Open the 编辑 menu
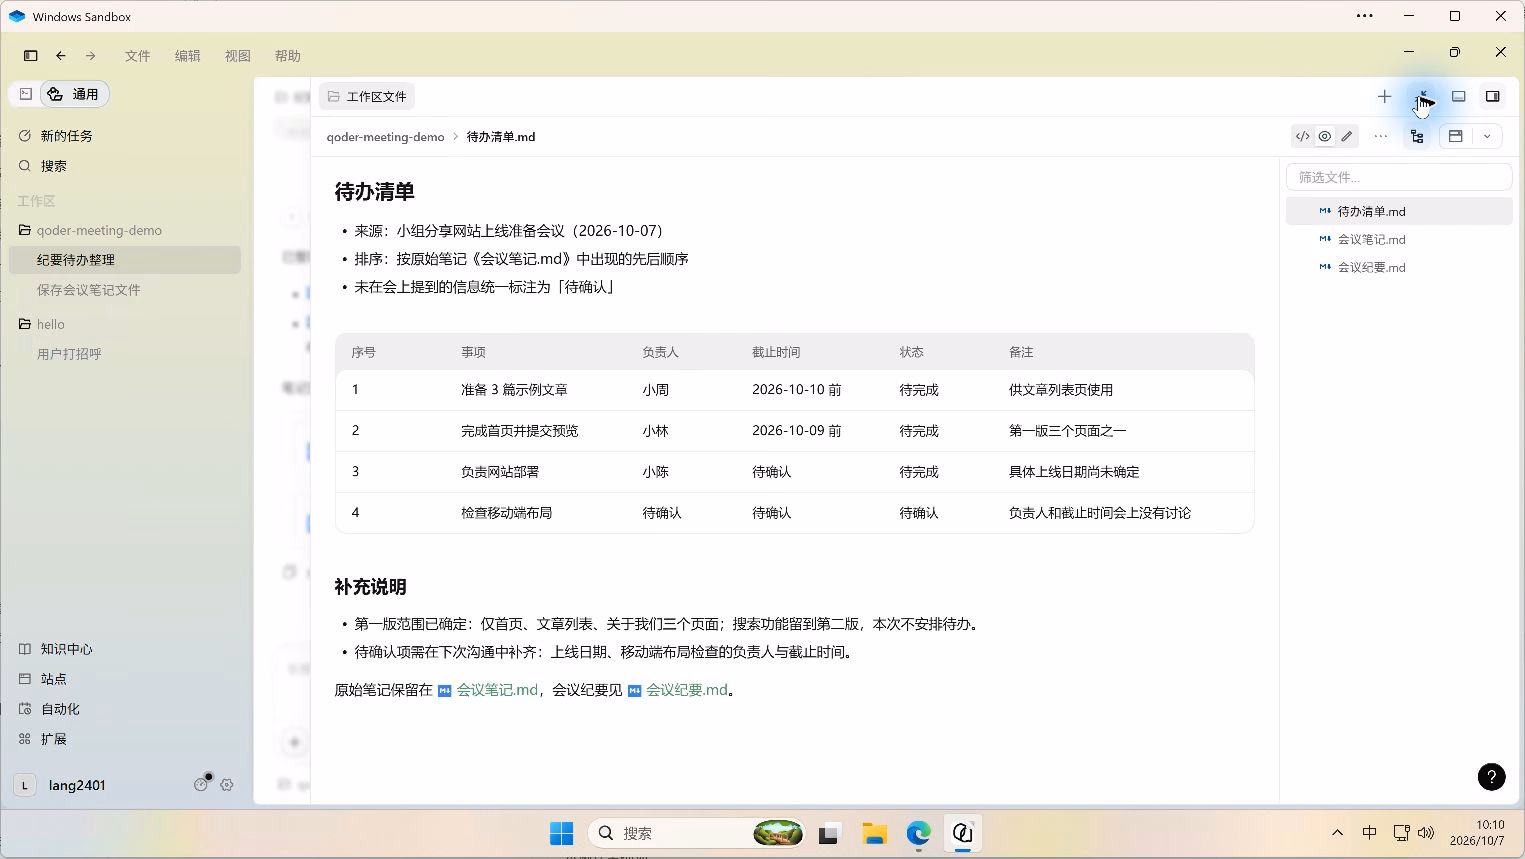The width and height of the screenshot is (1525, 859). pyautogui.click(x=187, y=56)
